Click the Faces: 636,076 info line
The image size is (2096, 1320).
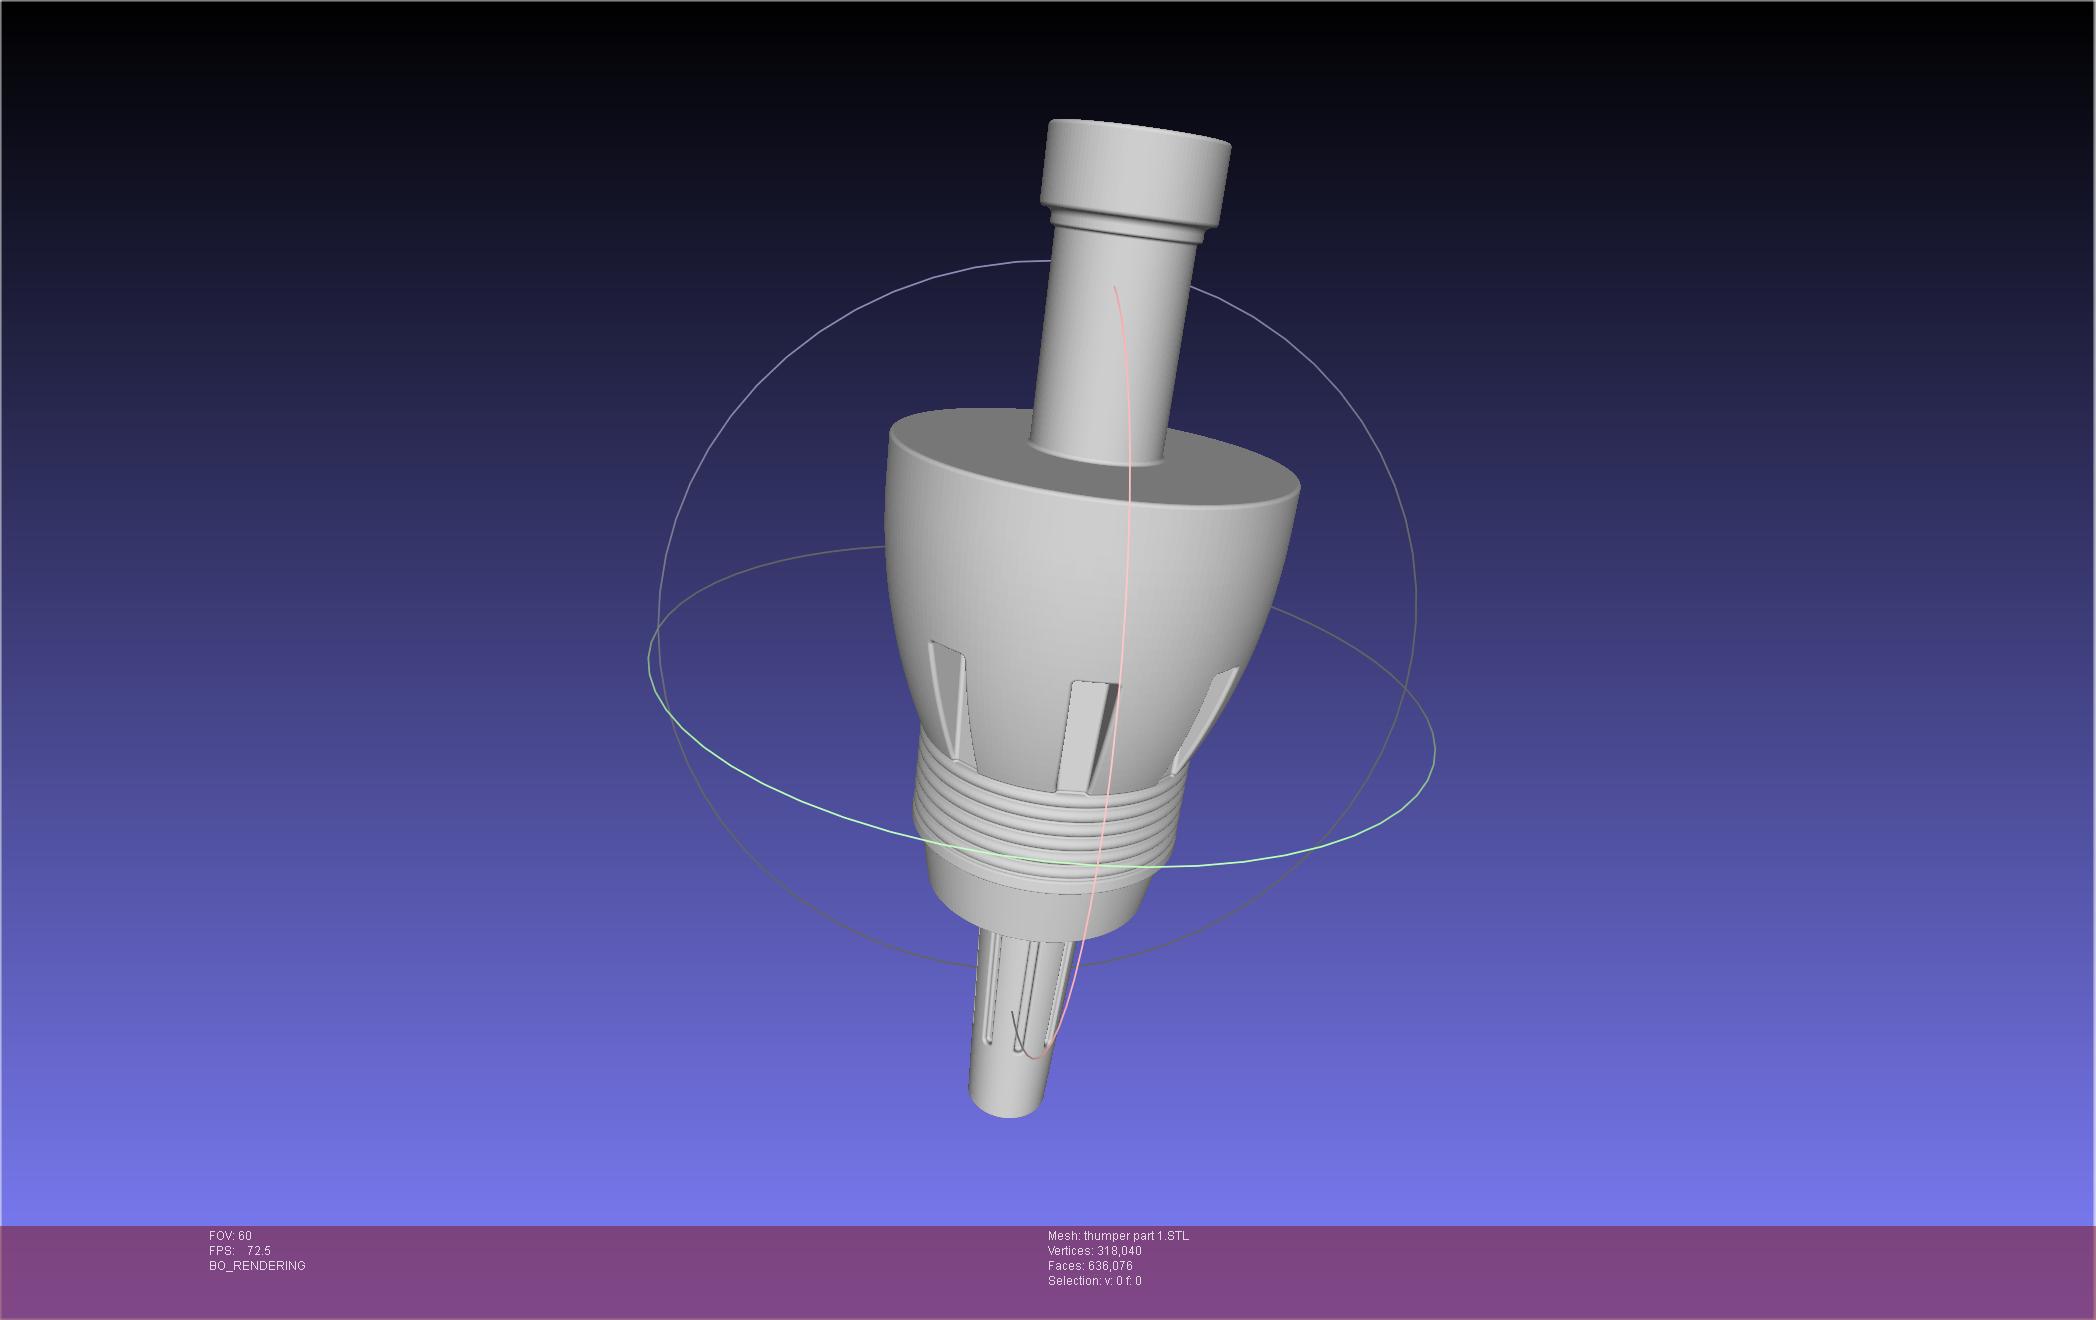(x=1090, y=1266)
